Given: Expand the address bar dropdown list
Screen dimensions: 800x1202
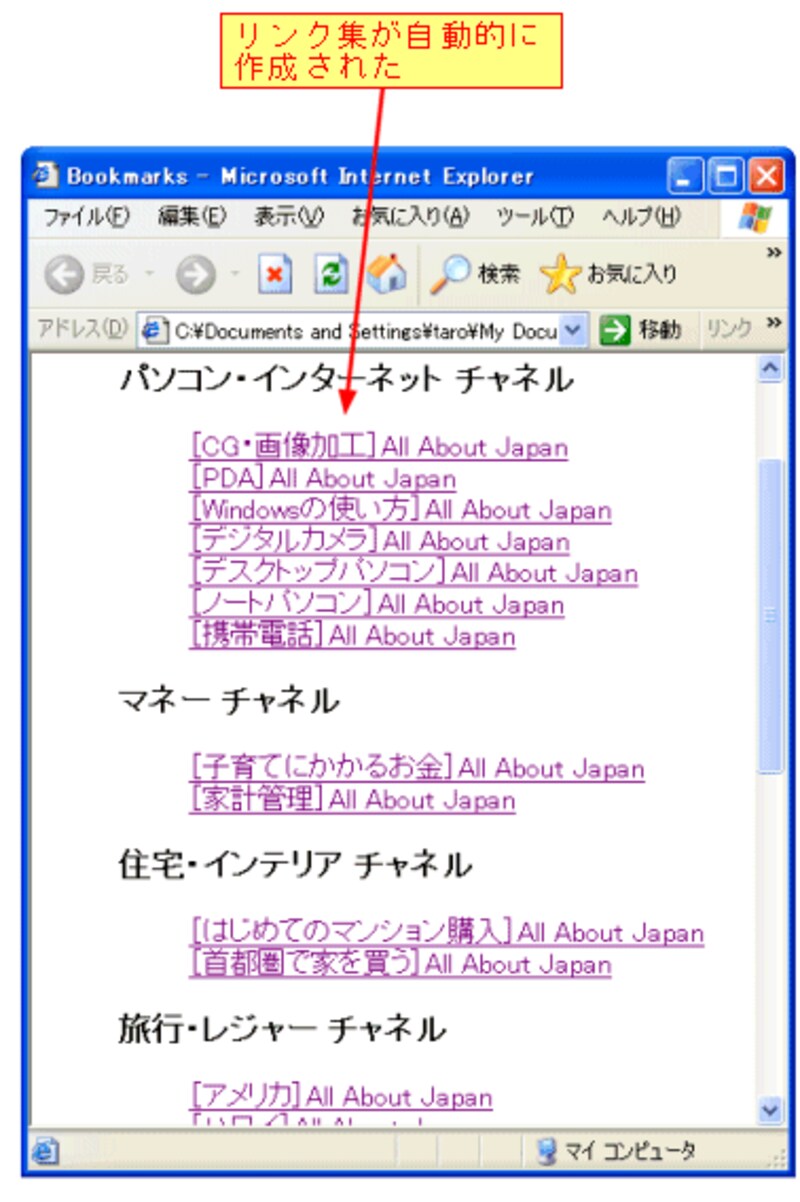Looking at the screenshot, I should coord(573,330).
